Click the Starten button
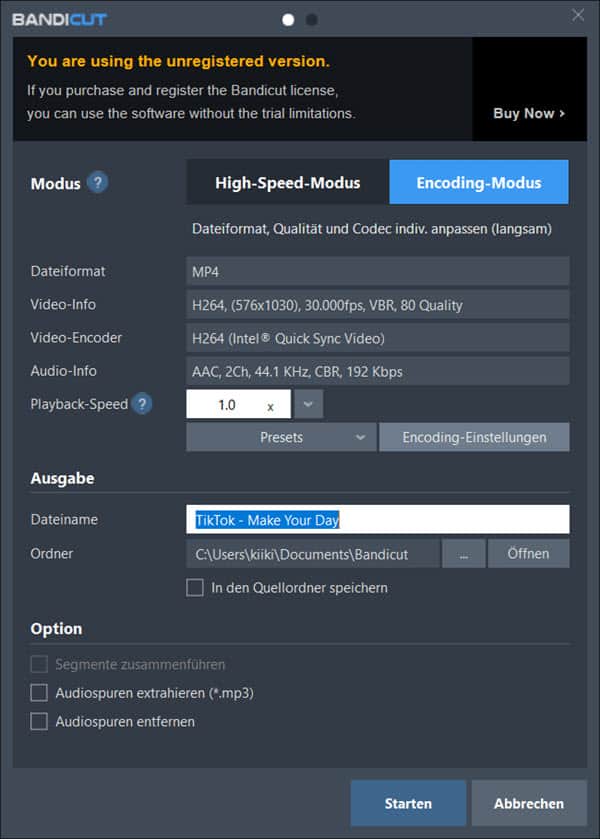Viewport: 600px width, 839px height. point(408,803)
